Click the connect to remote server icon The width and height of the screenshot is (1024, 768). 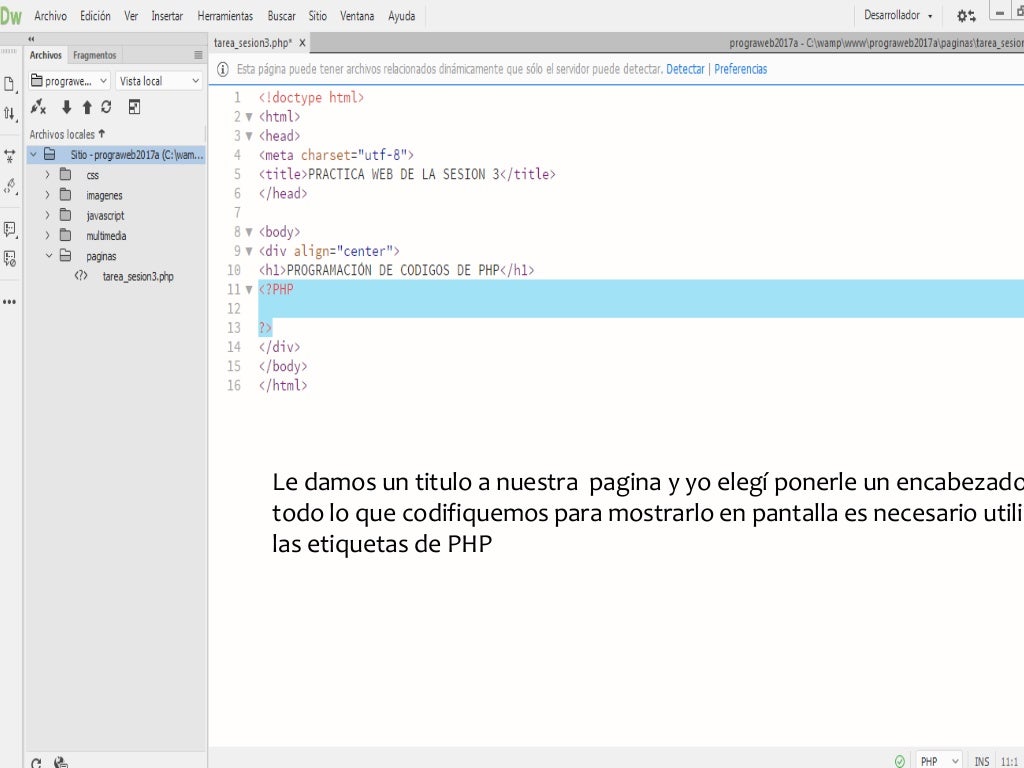(x=38, y=107)
